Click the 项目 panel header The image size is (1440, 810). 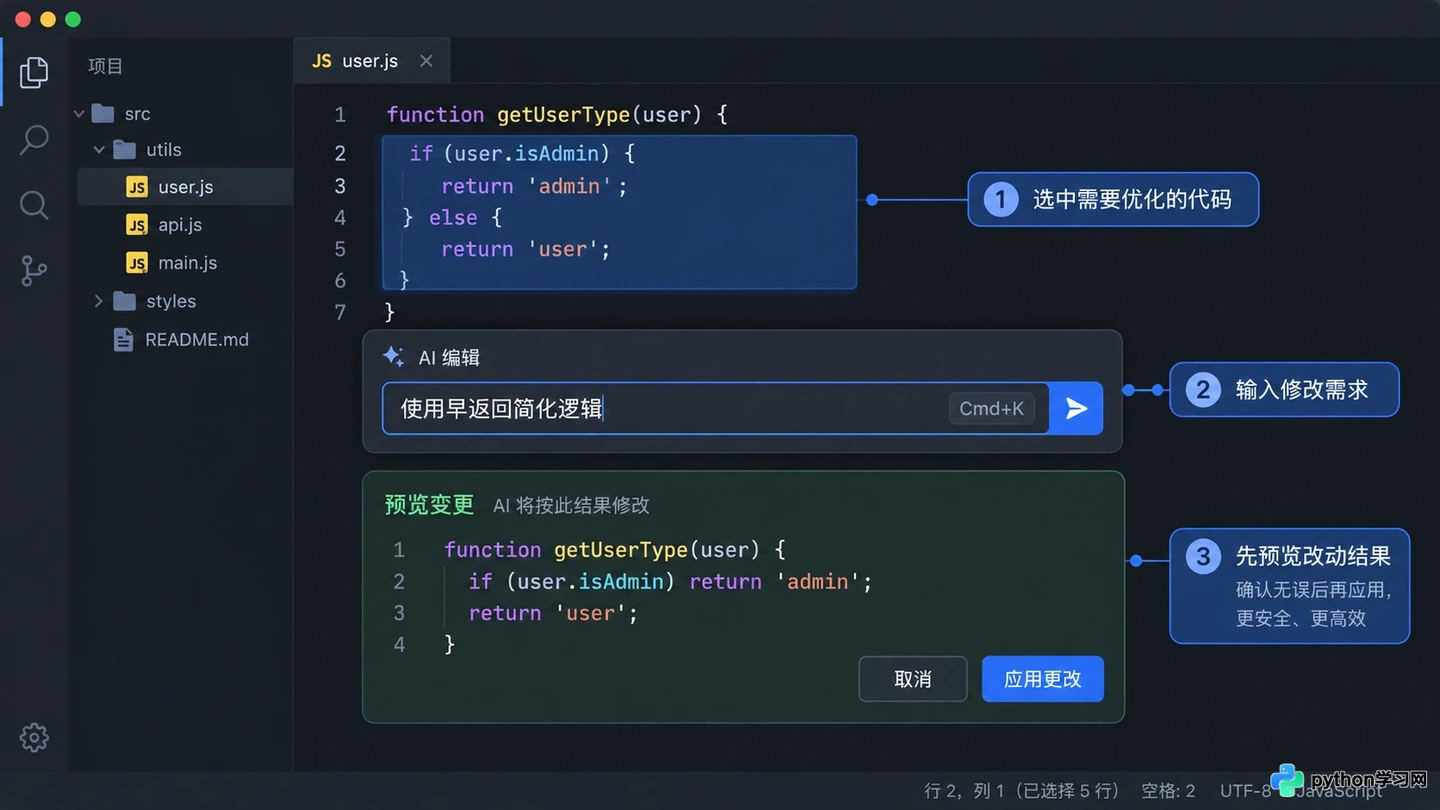pos(105,66)
